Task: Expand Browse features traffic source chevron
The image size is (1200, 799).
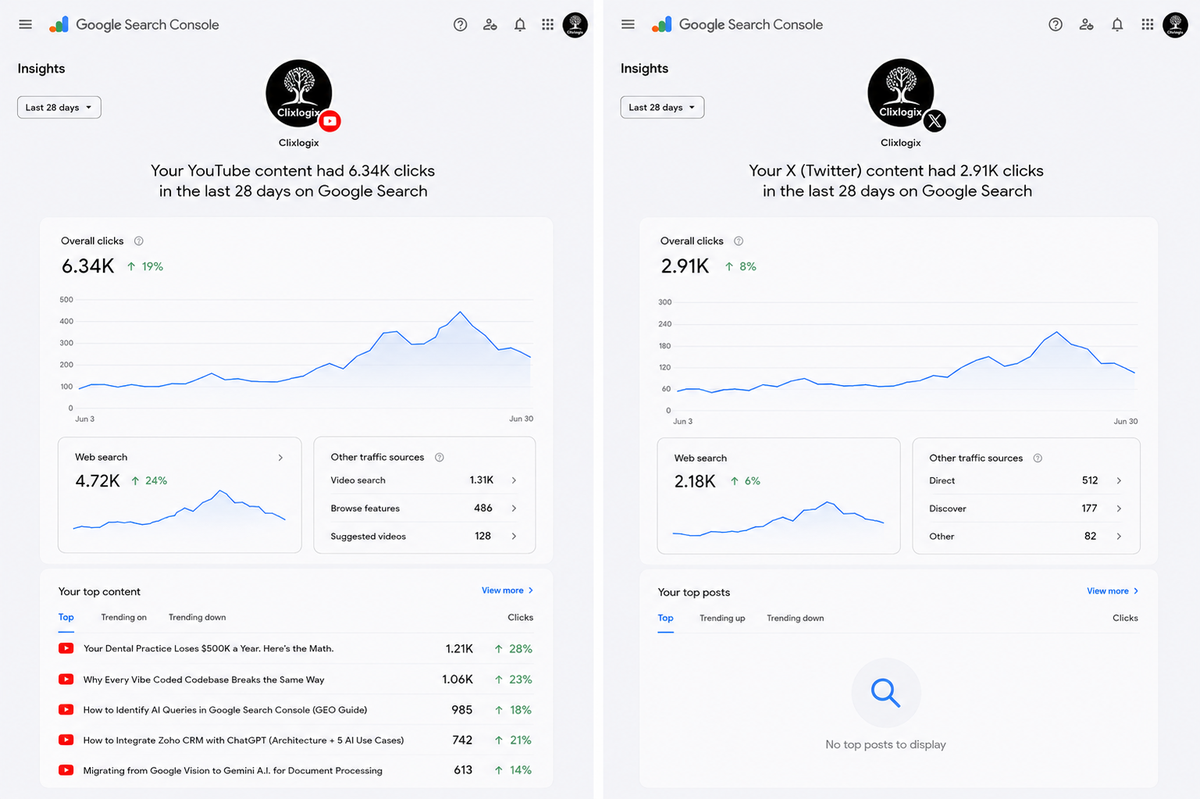Action: pyautogui.click(x=514, y=508)
